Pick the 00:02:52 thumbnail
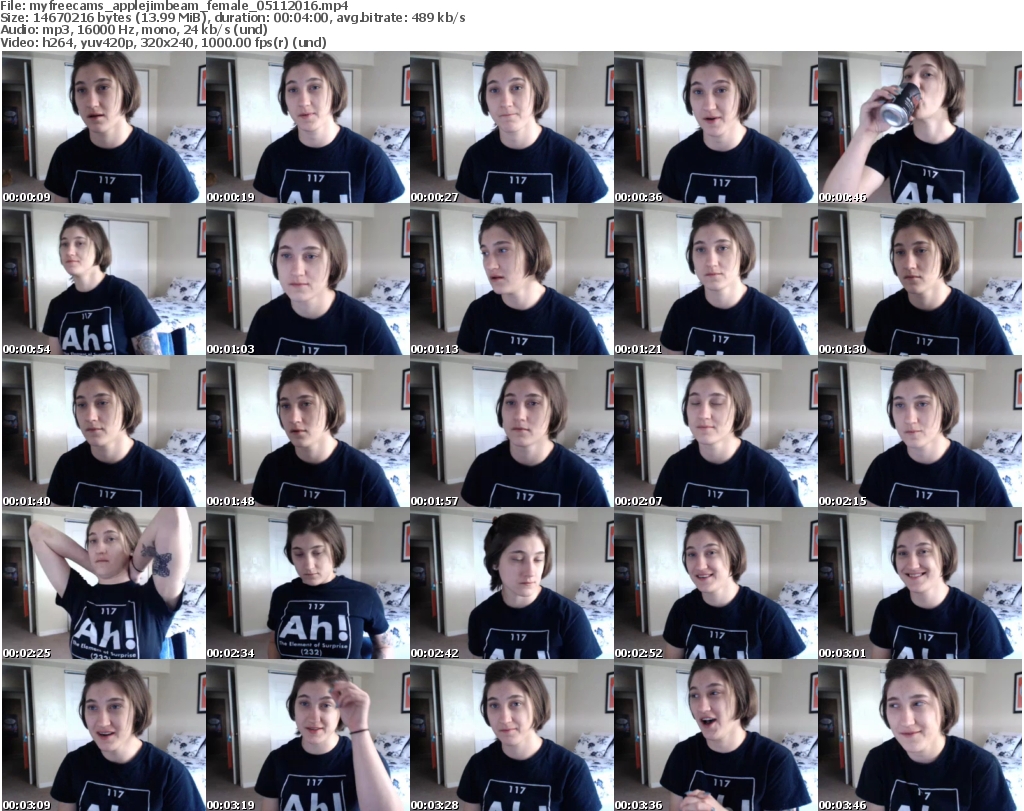The width and height of the screenshot is (1024, 811). 715,584
